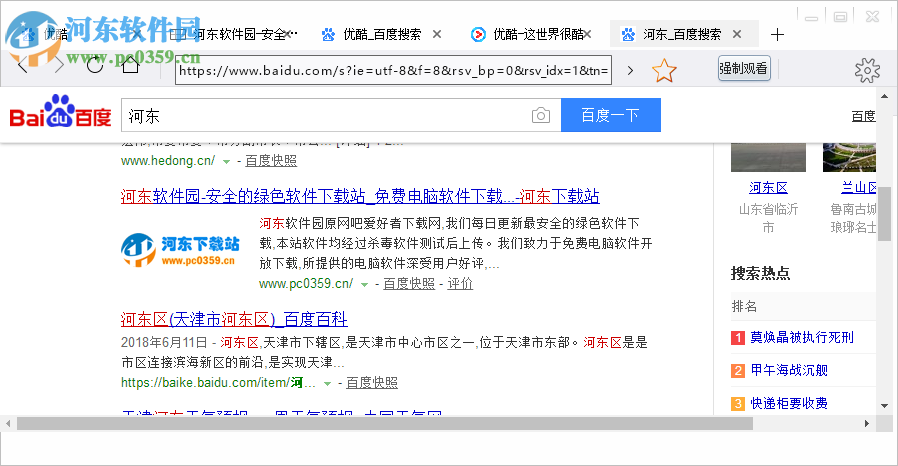Image resolution: width=898 pixels, height=466 pixels.
Task: Click the vertical scrollbar thumb
Action: pos(884,214)
